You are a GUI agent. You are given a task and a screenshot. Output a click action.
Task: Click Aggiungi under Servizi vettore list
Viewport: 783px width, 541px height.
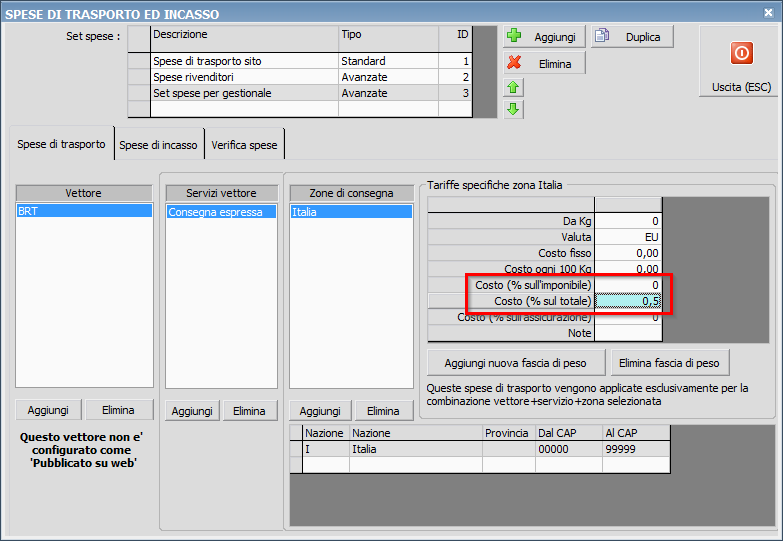(192, 411)
